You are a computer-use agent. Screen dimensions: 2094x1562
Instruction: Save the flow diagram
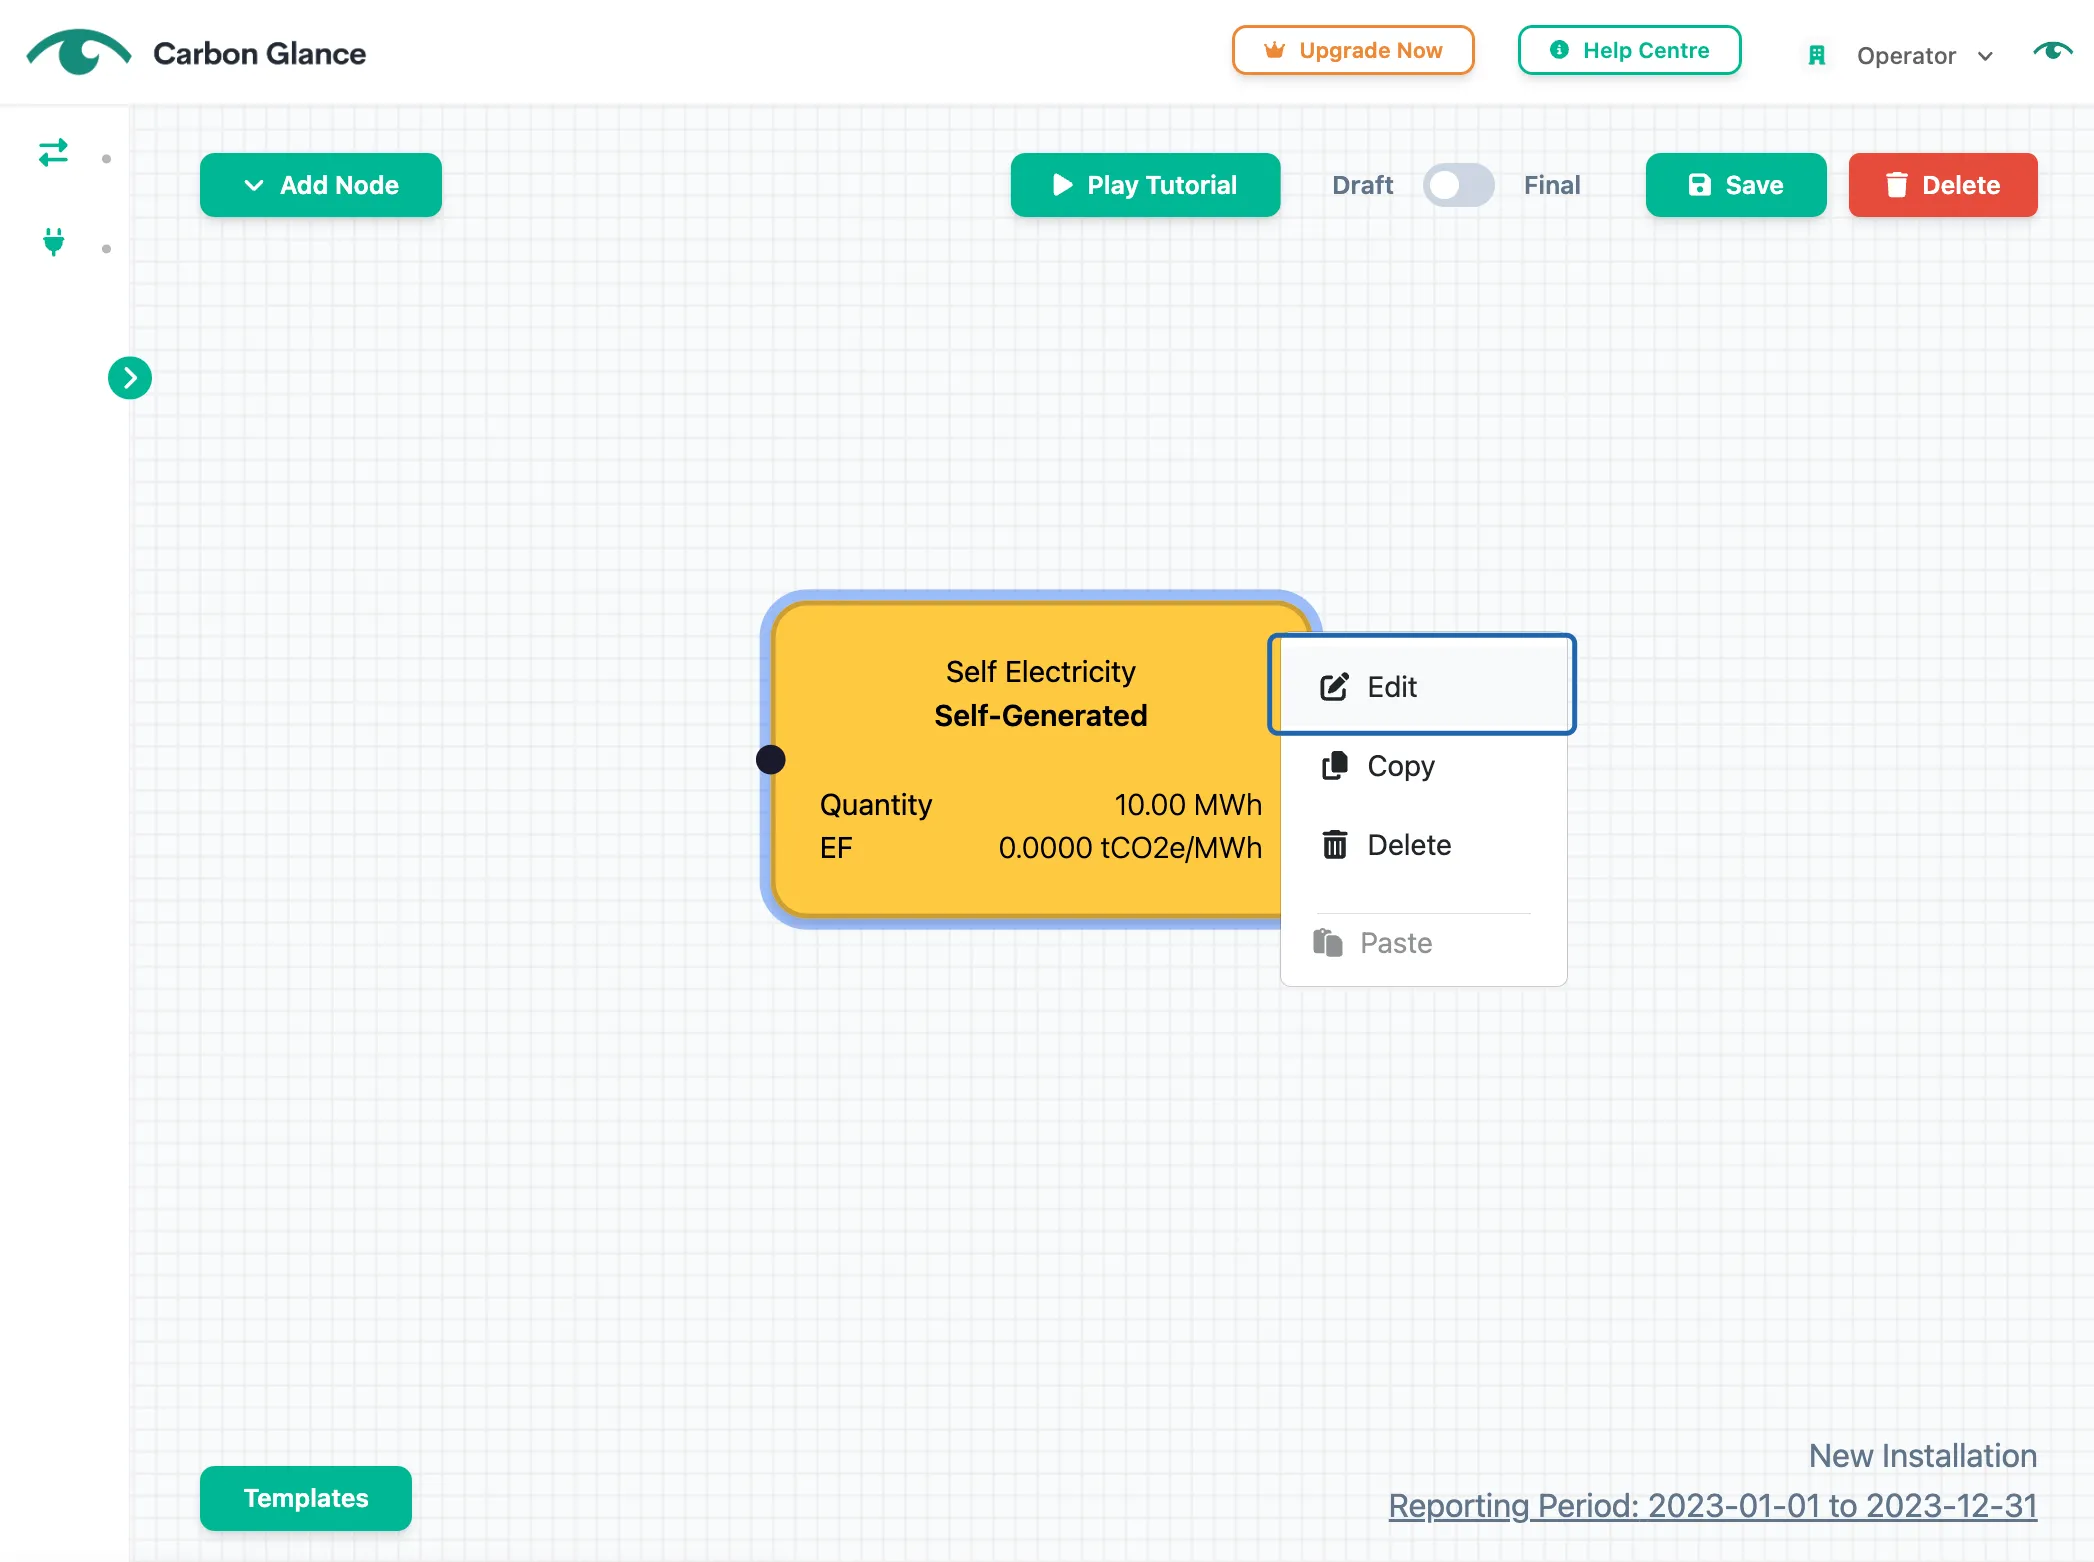pos(1736,185)
